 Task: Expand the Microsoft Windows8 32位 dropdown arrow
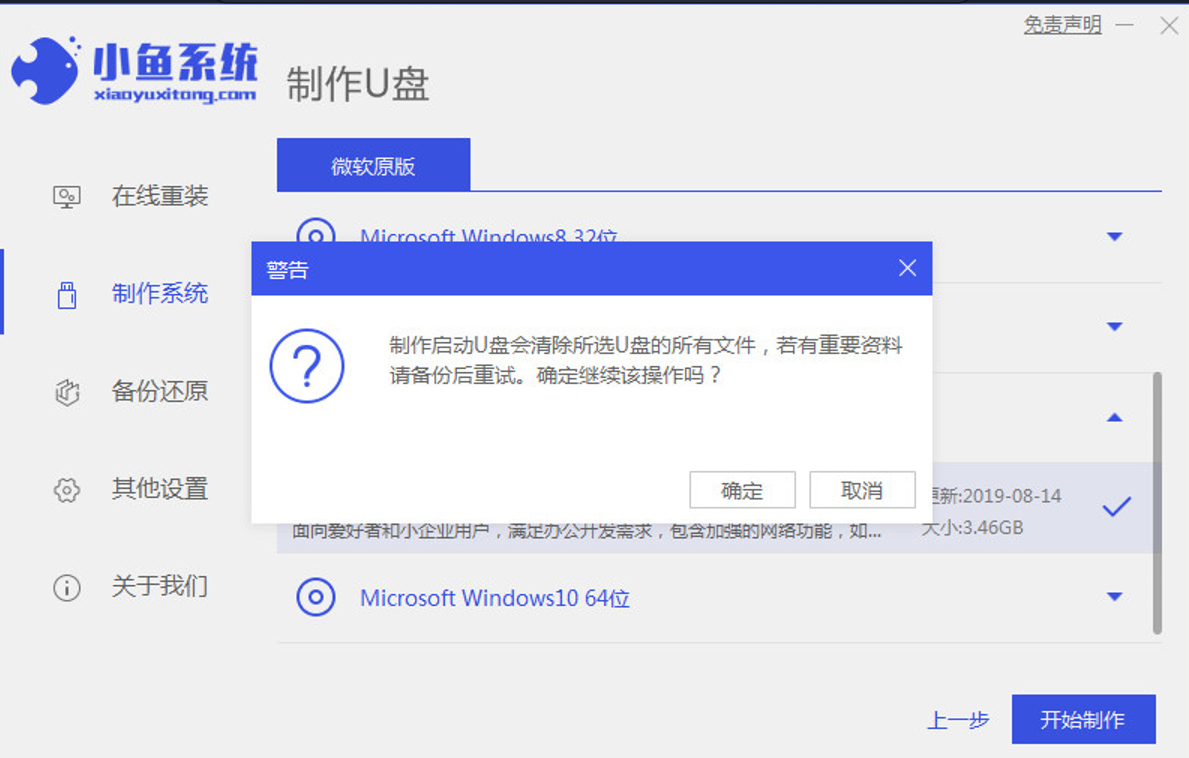pos(1114,237)
